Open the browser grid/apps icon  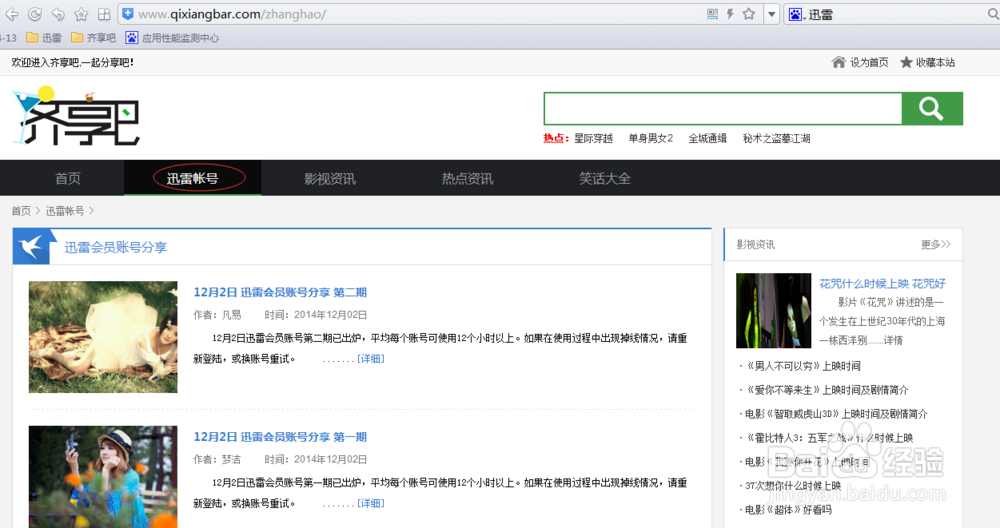pyautogui.click(x=104, y=14)
